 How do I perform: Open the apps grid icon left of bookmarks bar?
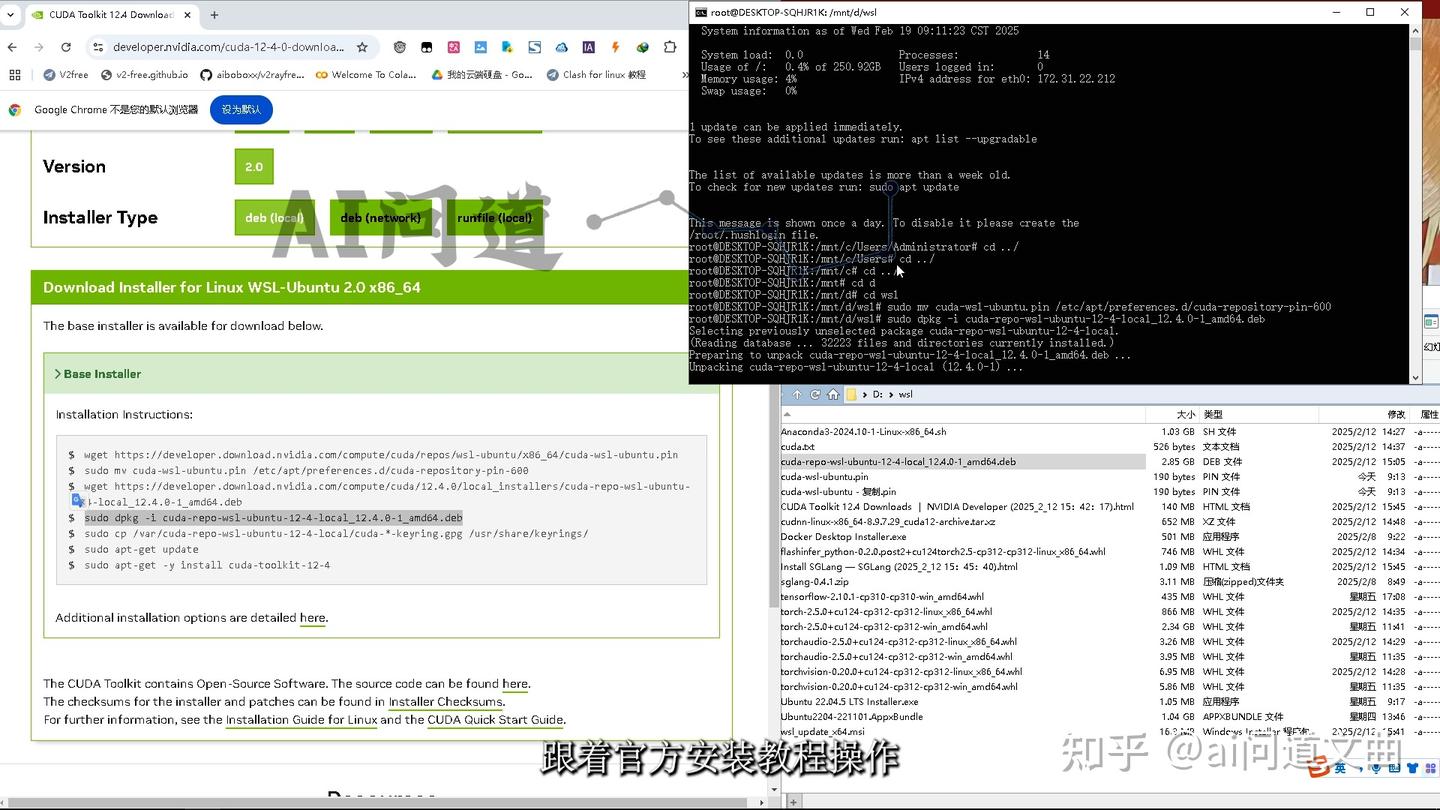click(x=14, y=74)
